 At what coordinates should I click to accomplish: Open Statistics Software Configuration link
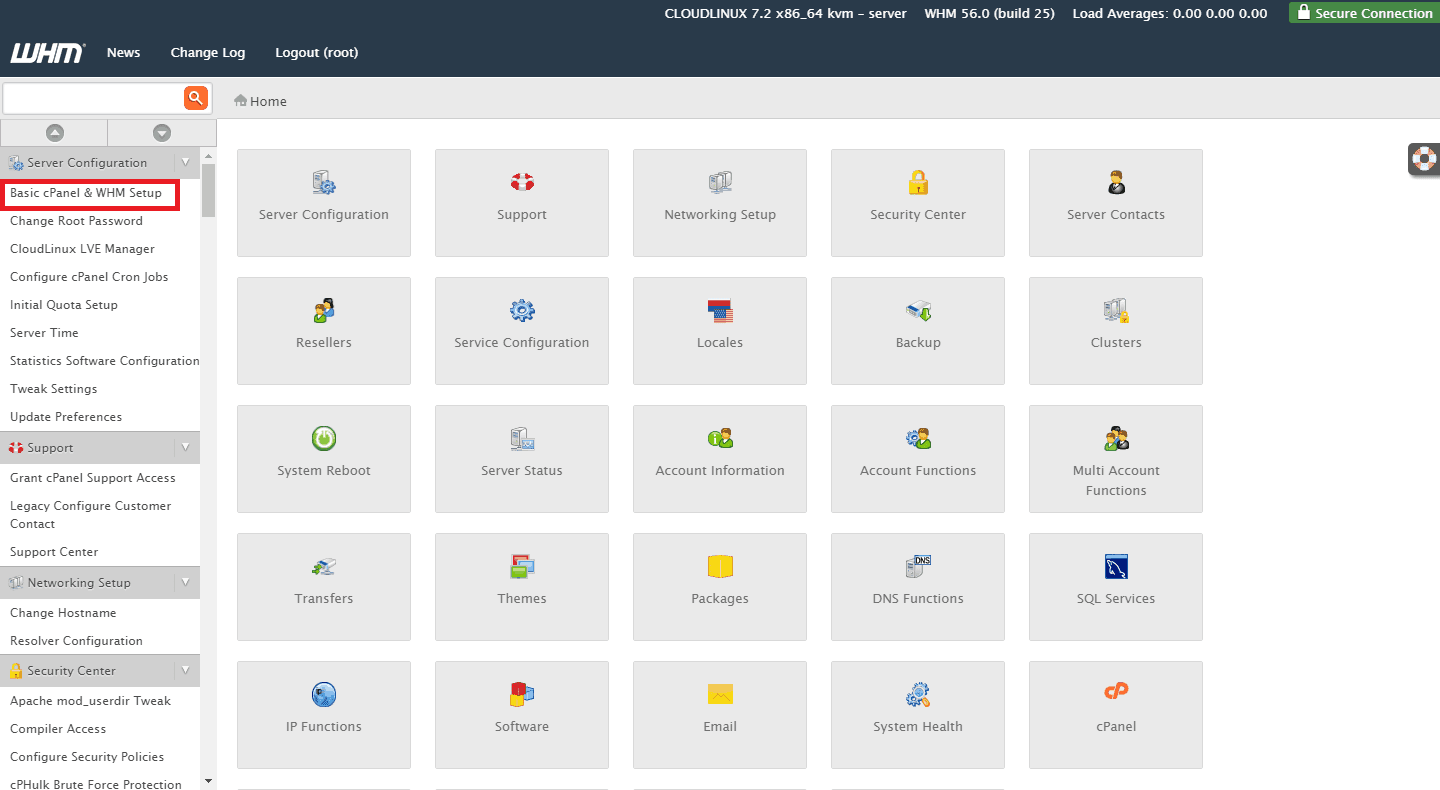(105, 361)
